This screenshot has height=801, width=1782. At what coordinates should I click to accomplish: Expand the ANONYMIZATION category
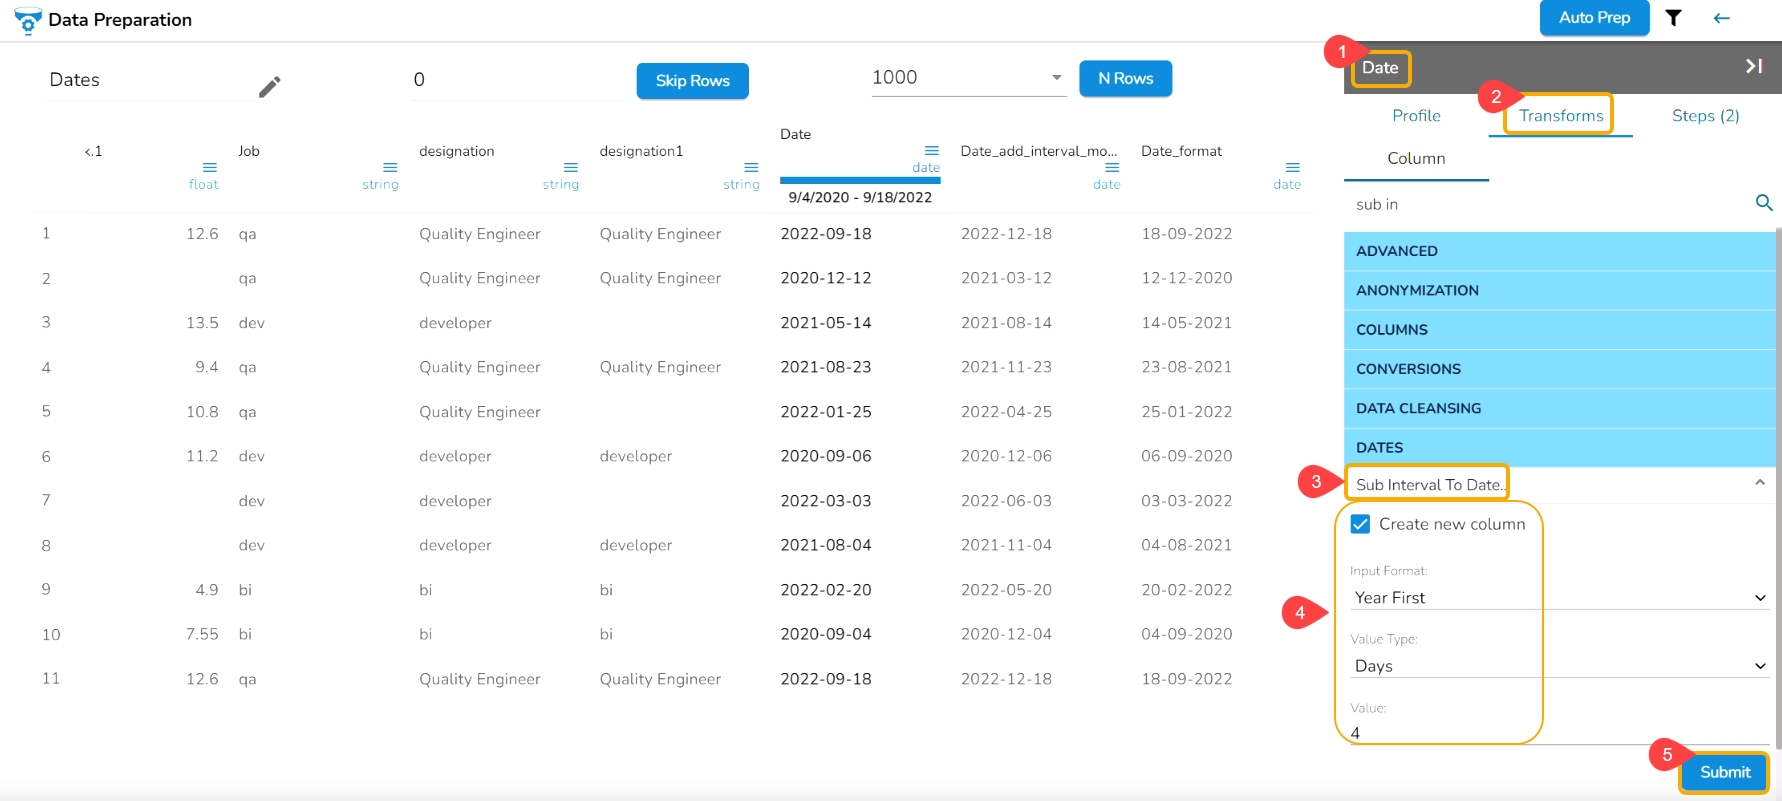pyautogui.click(x=1559, y=290)
